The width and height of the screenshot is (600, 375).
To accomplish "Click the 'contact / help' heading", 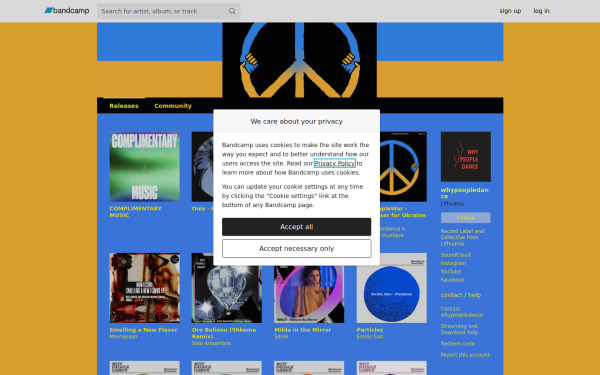I will (x=461, y=295).
